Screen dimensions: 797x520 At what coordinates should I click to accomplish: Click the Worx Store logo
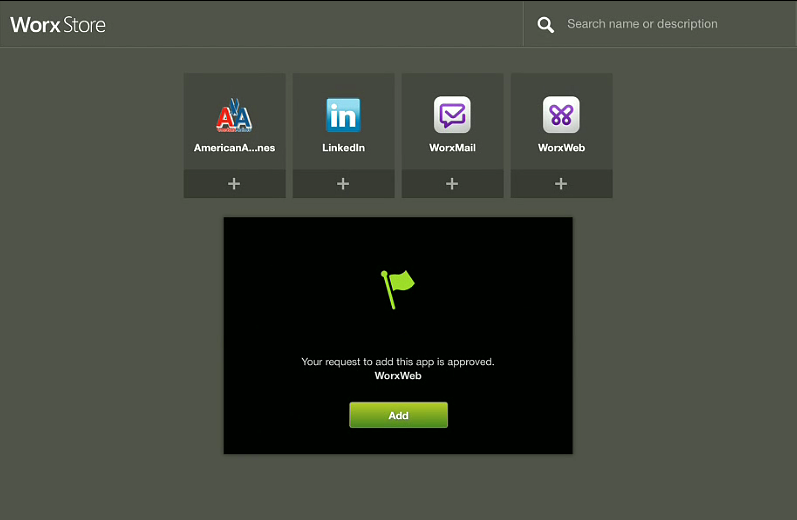click(58, 25)
